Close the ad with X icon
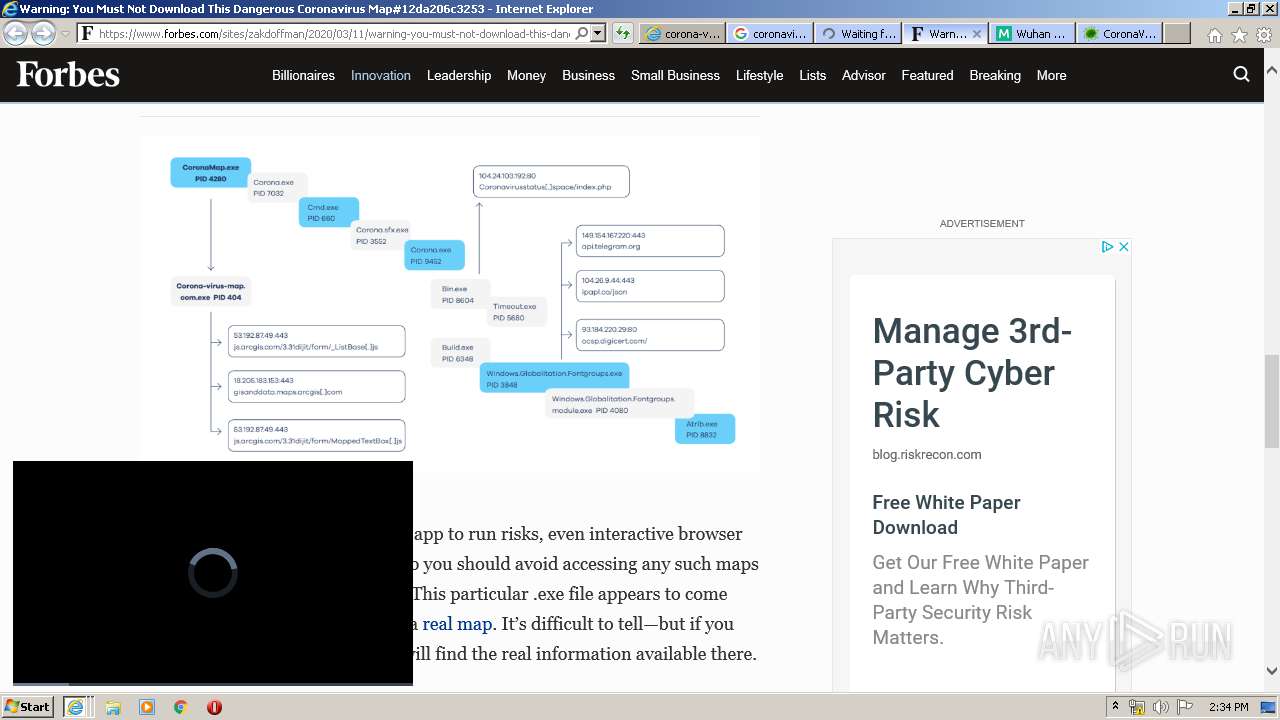1280x720 pixels. tap(1123, 247)
